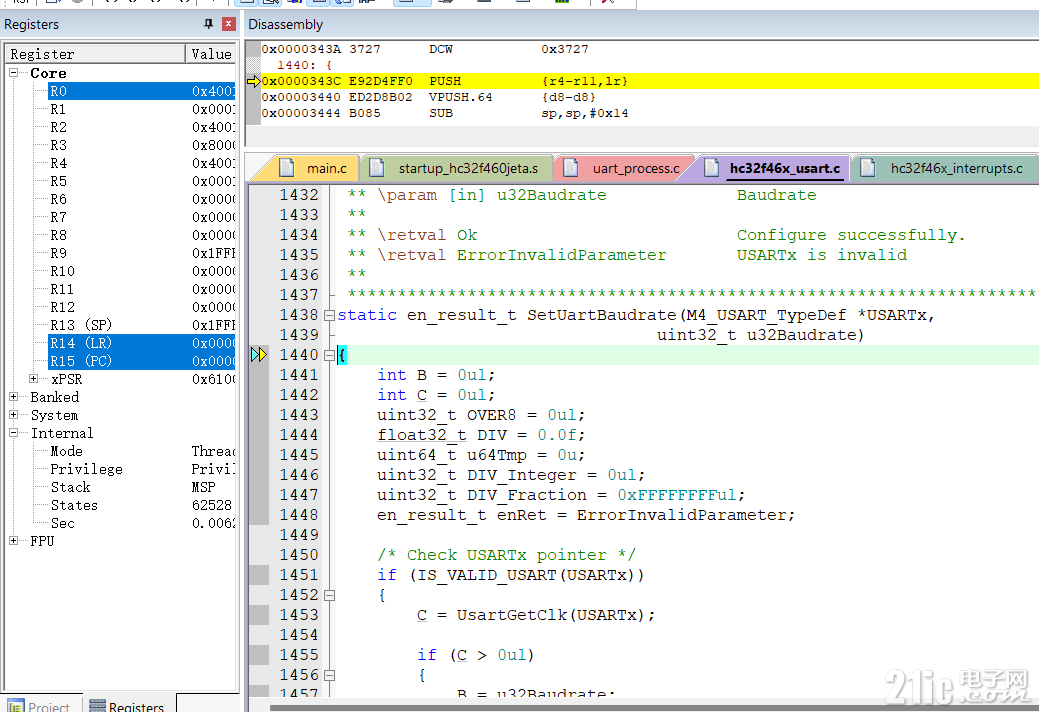Set breakpoint in gutter at line 1455
This screenshot has width=1039, height=712.
(258, 655)
